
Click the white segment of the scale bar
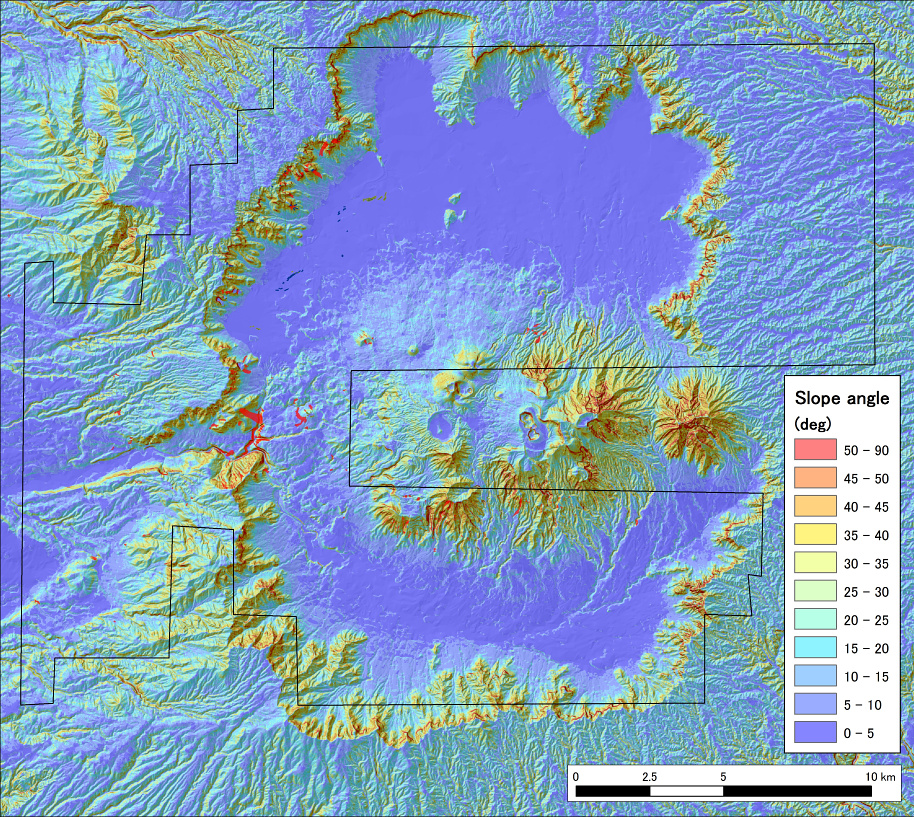point(686,791)
